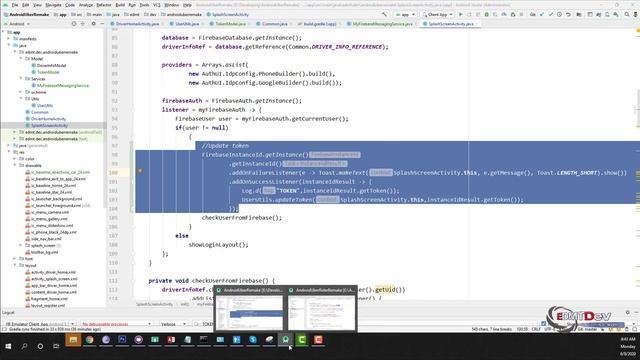Collapse the app module tree node
This screenshot has height=360, width=640.
tap(4, 32)
